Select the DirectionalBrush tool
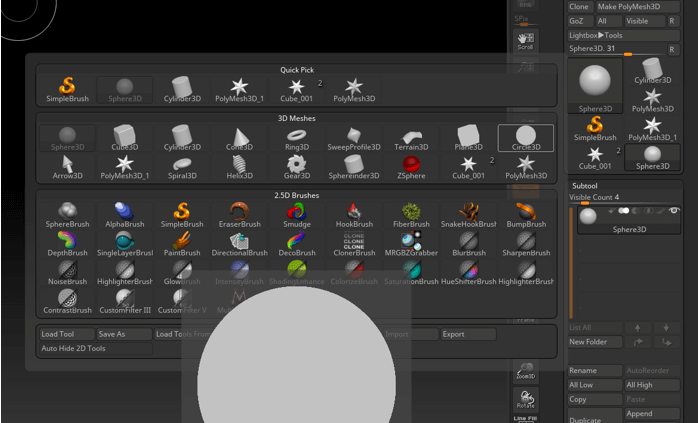 (239, 244)
